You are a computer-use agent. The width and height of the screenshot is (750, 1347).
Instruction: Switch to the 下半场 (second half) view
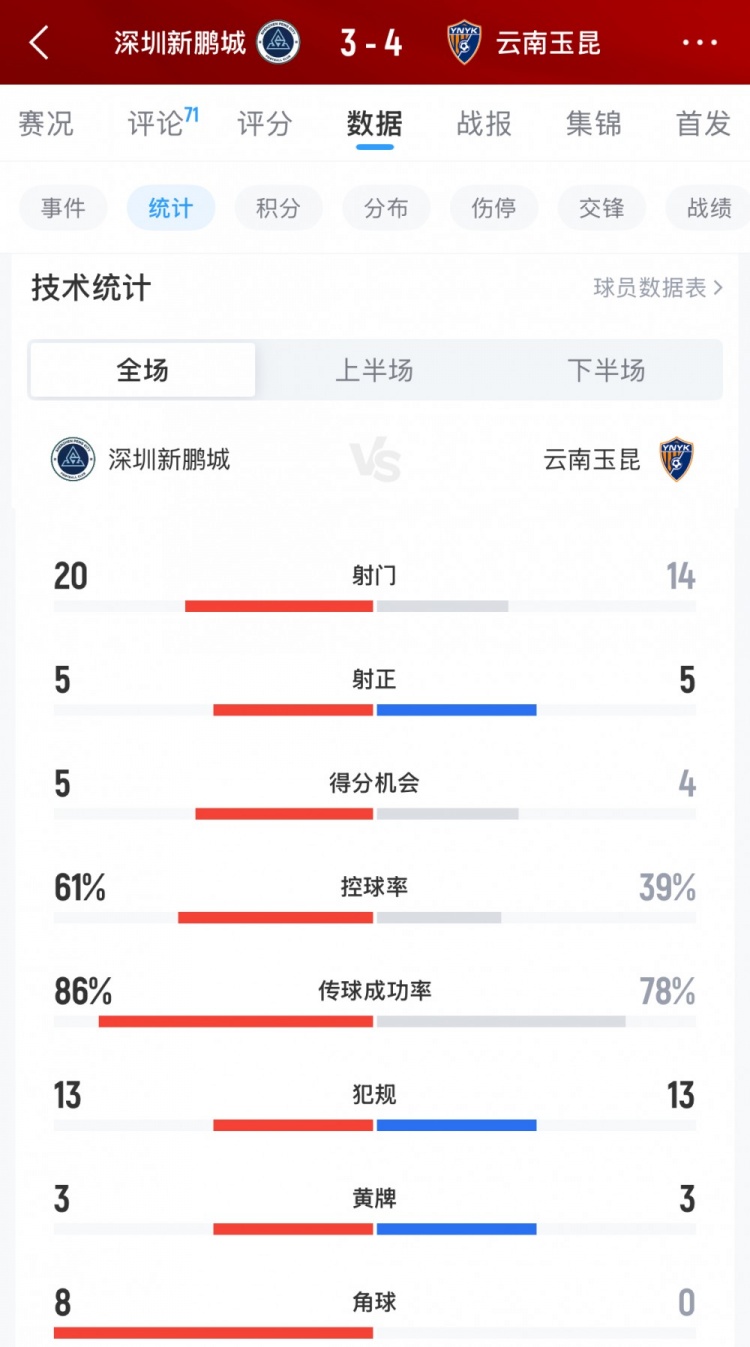(608, 369)
